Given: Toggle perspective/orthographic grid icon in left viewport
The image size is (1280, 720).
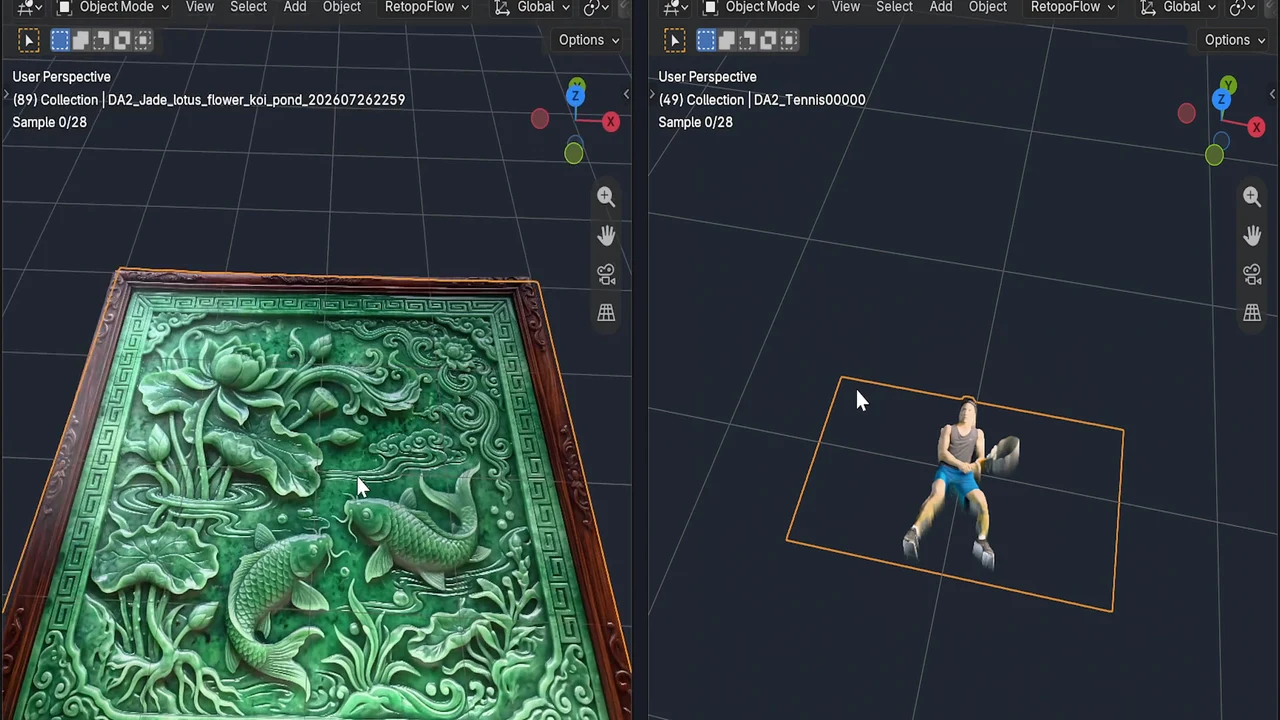Looking at the screenshot, I should 606,313.
